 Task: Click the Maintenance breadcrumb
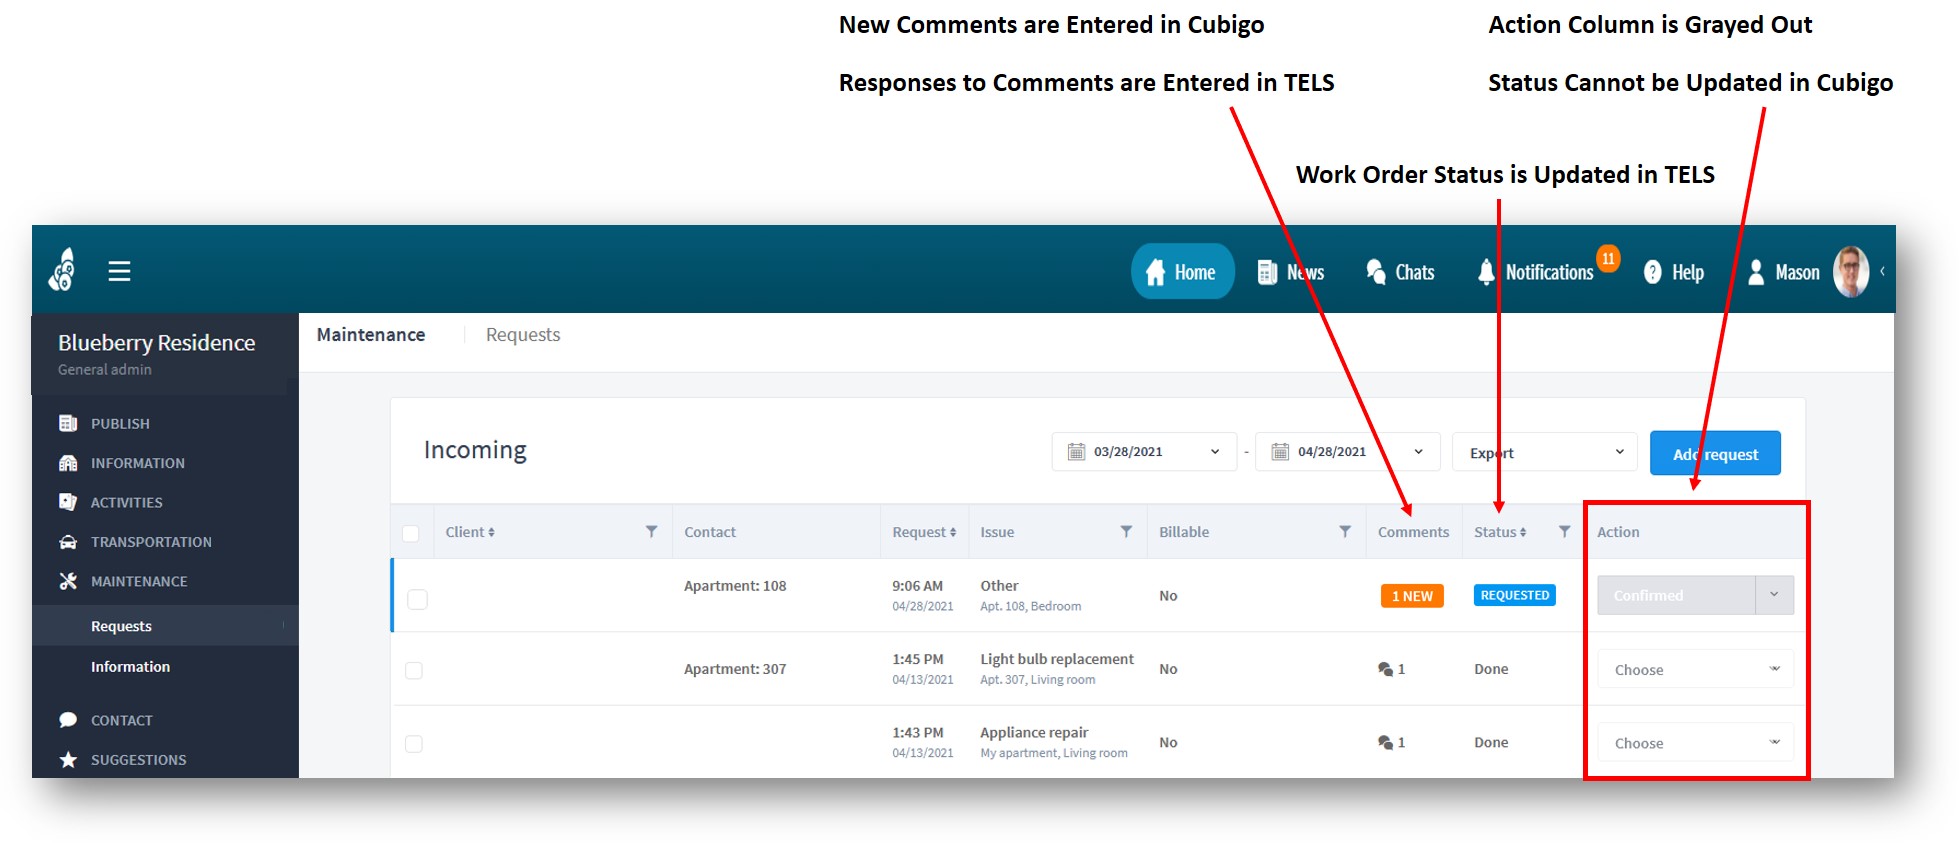371,335
